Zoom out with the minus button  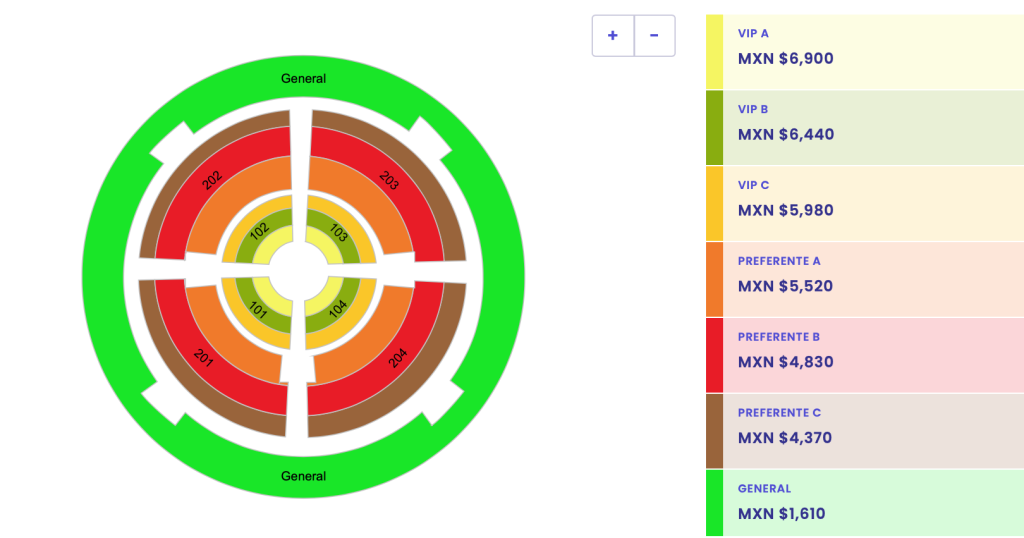[x=654, y=36]
